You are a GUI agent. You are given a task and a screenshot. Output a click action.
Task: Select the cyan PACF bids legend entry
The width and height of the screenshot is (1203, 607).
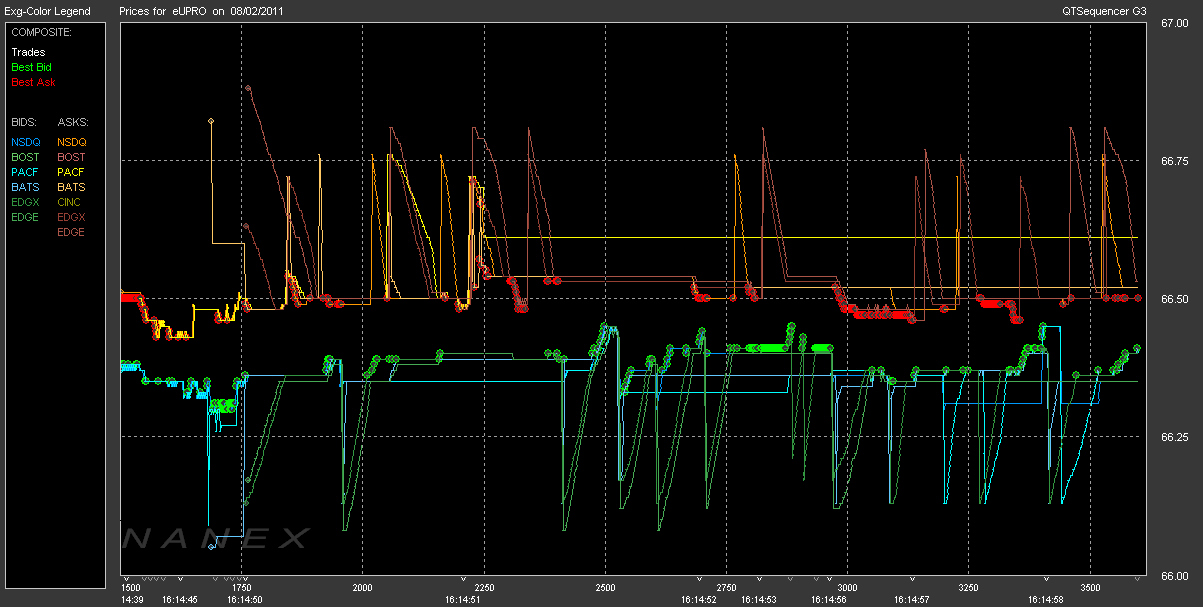point(25,172)
